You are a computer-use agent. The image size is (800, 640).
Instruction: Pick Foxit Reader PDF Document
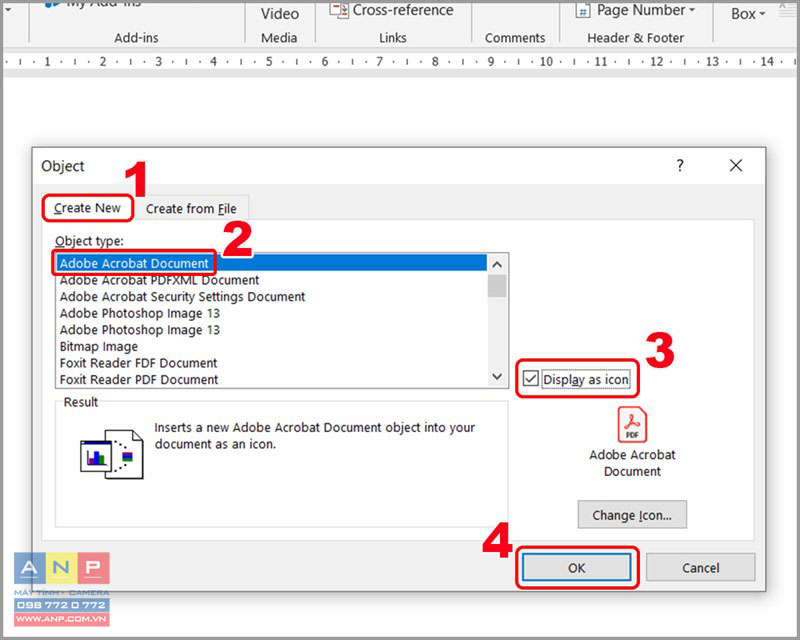pyautogui.click(x=271, y=380)
